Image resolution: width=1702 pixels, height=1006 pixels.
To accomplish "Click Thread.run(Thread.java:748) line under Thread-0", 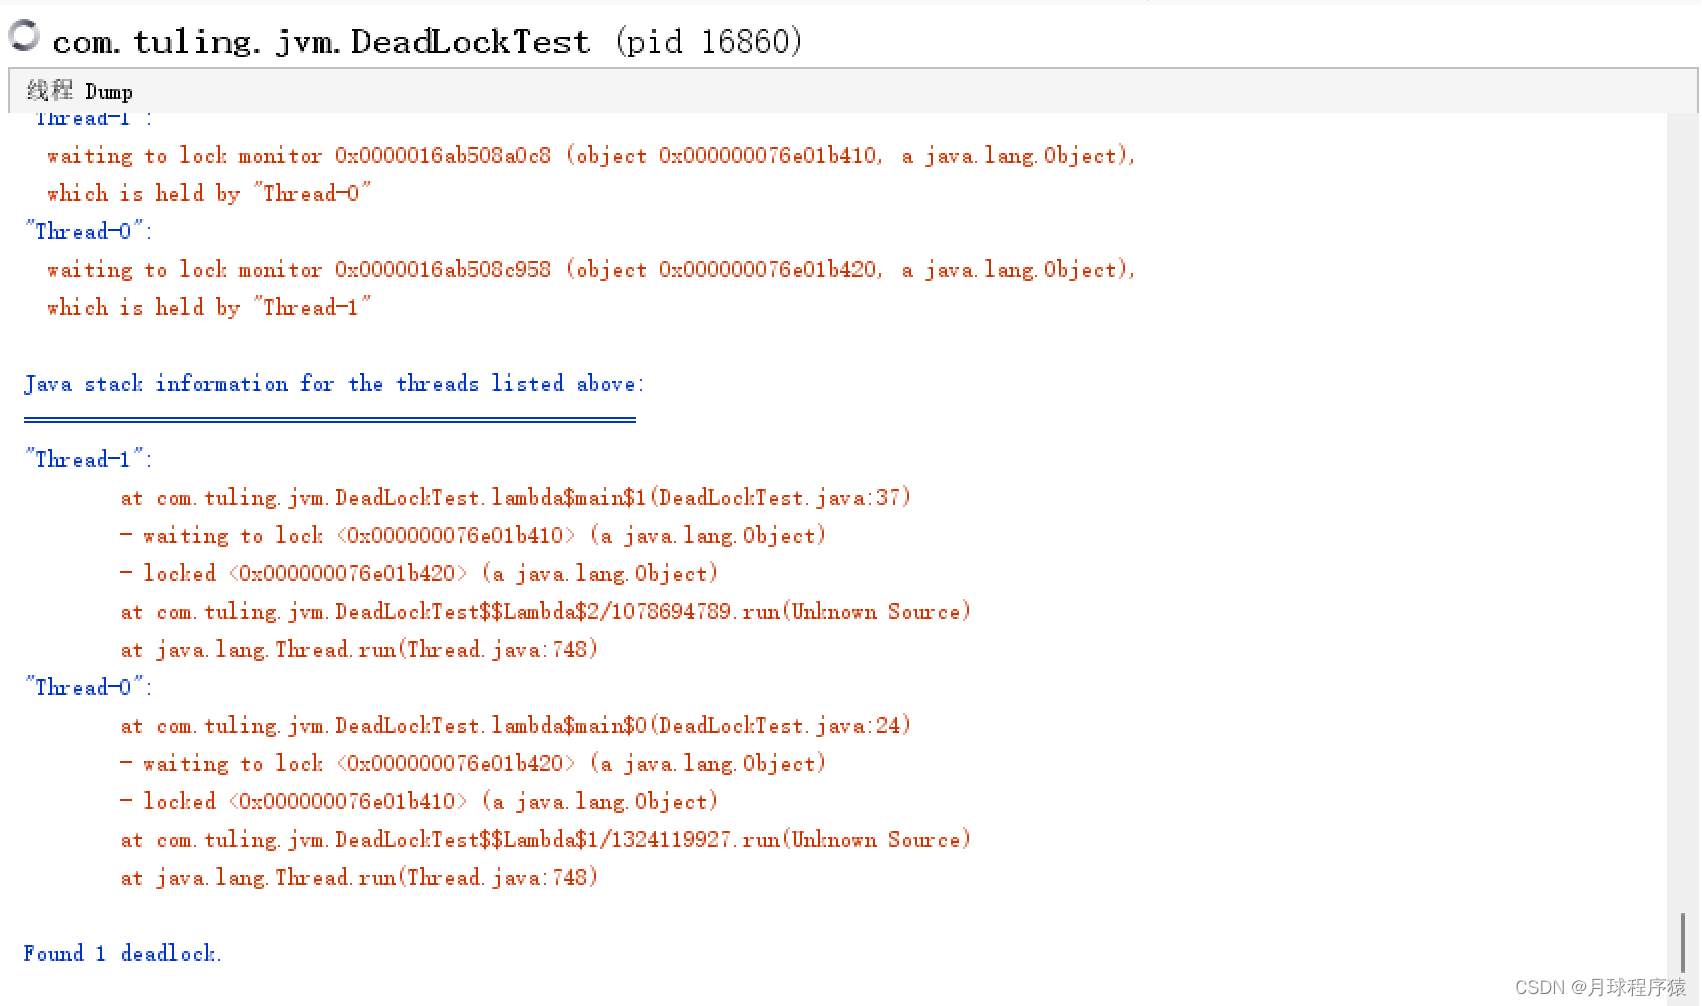I will (359, 878).
